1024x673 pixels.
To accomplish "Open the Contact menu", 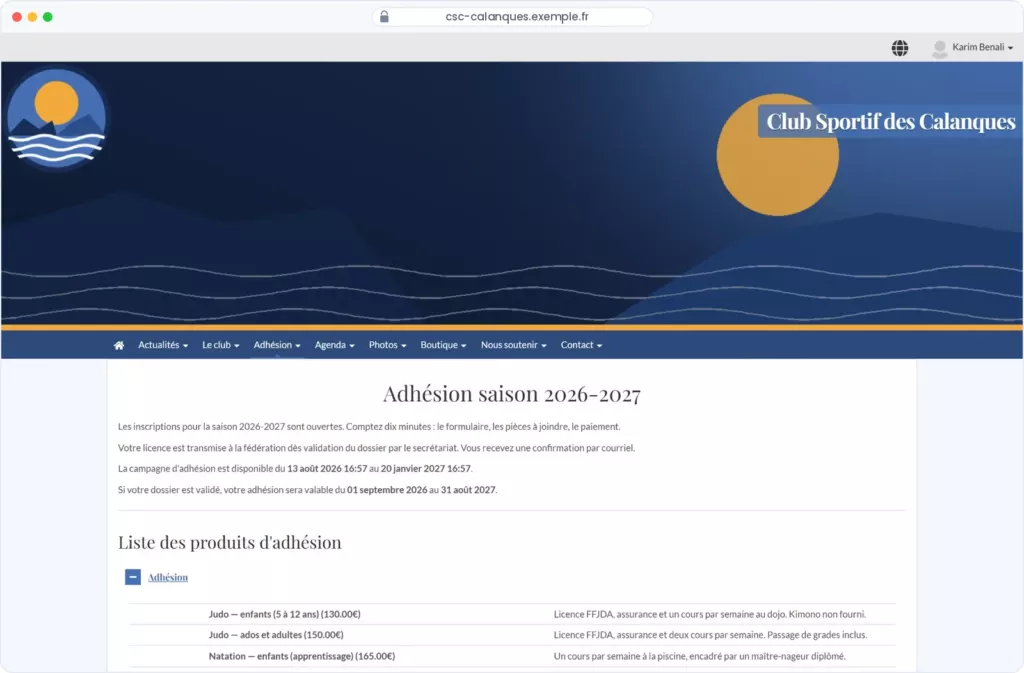I will coord(581,345).
